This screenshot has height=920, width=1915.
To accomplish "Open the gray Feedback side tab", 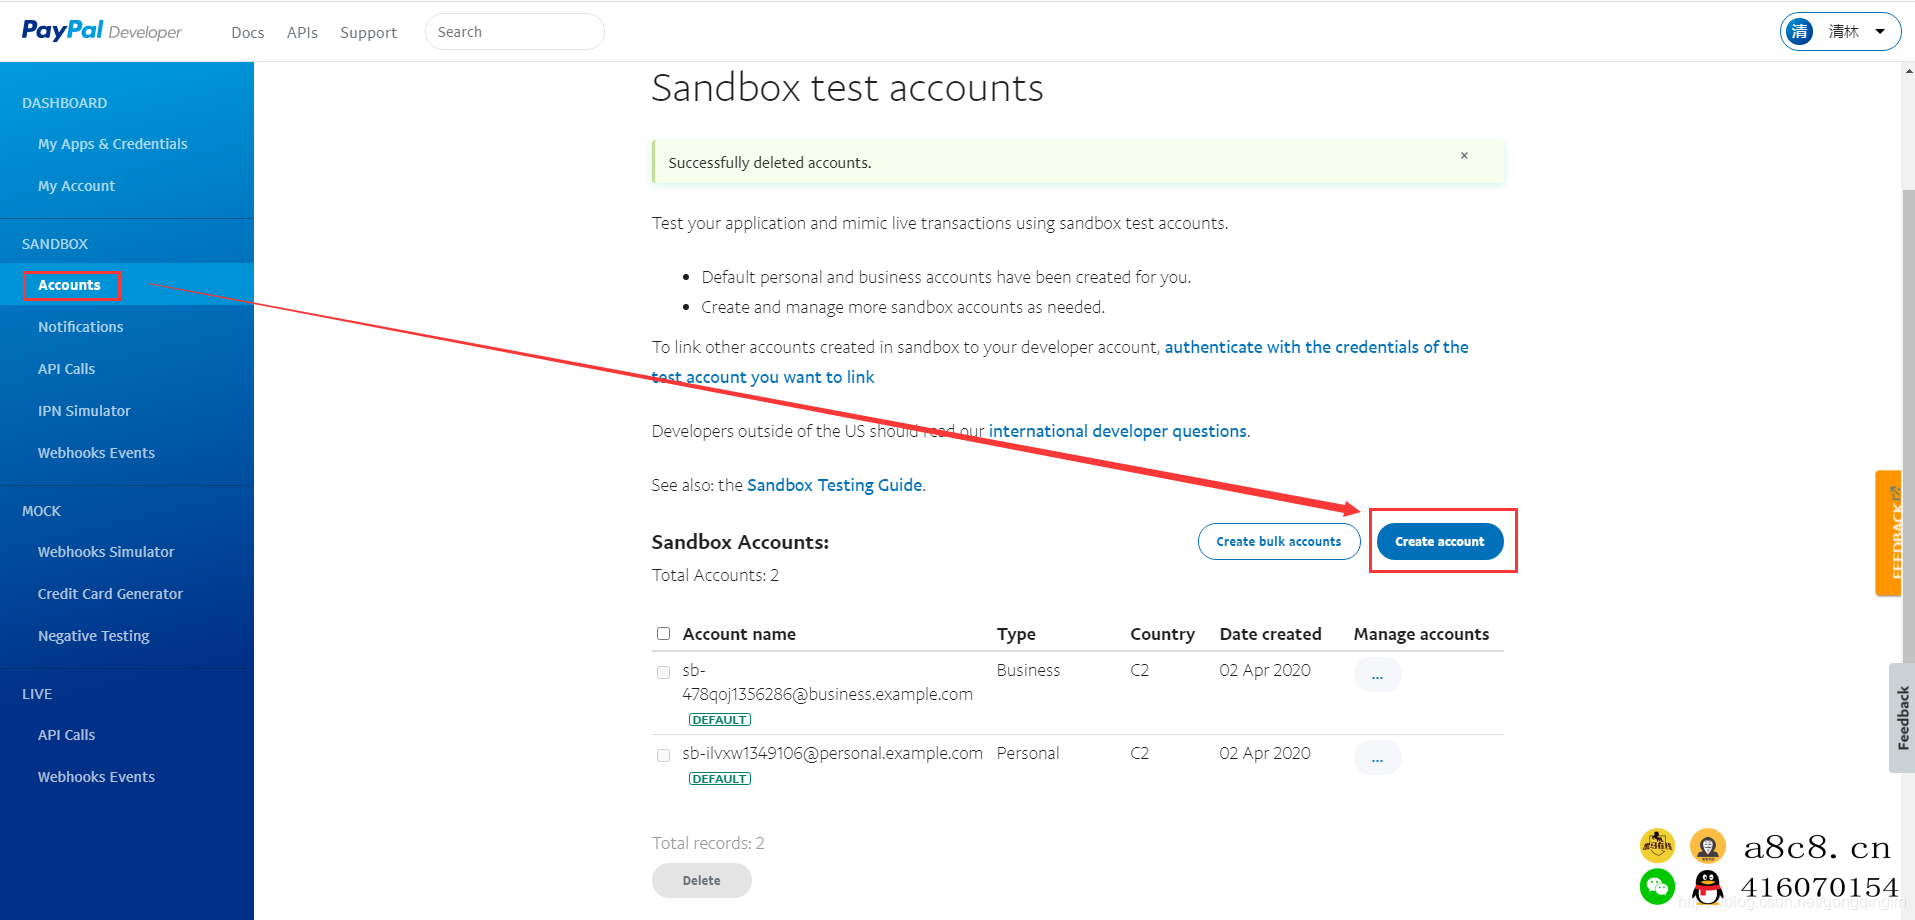I will point(1902,717).
